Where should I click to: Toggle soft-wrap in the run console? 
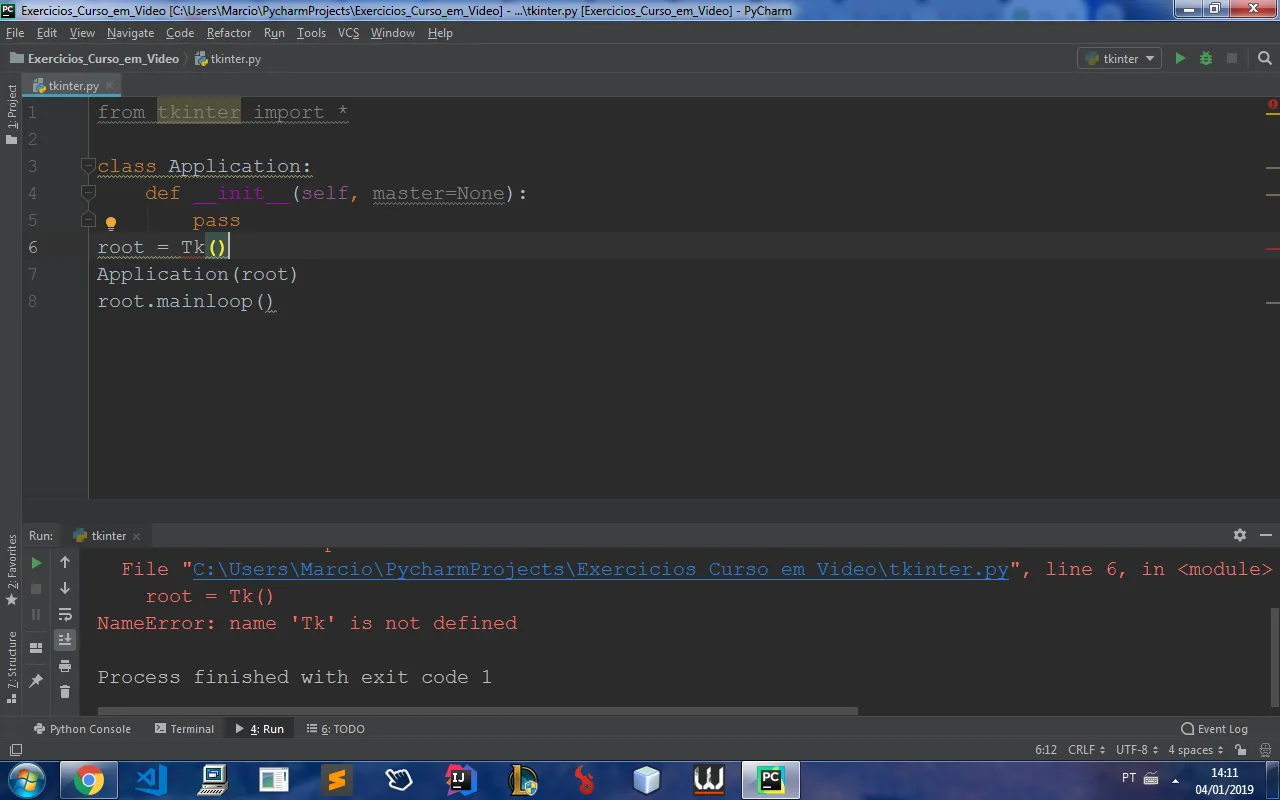[65, 614]
